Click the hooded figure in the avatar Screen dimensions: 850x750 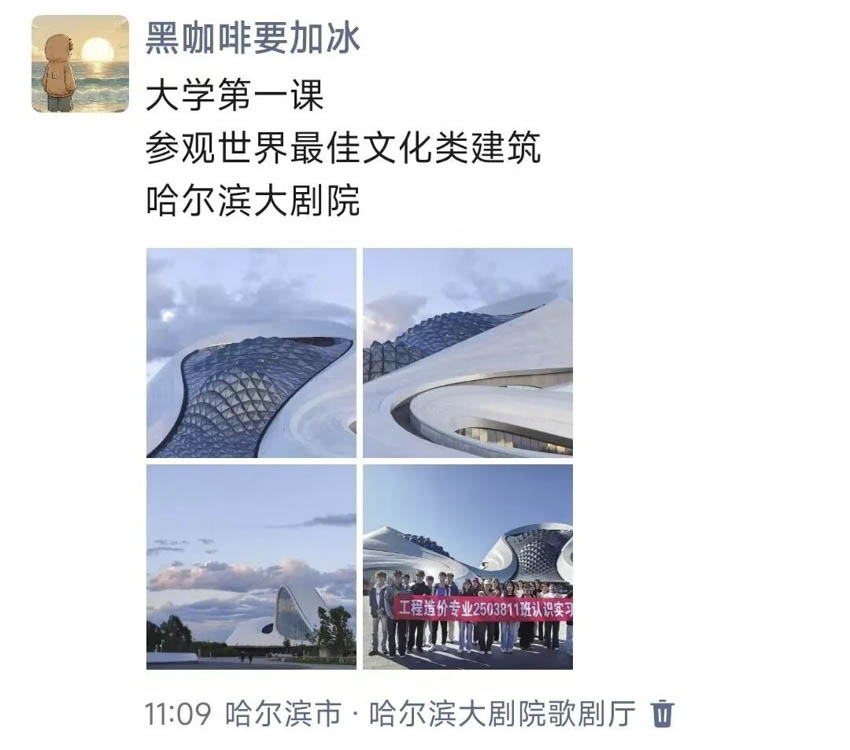58,73
